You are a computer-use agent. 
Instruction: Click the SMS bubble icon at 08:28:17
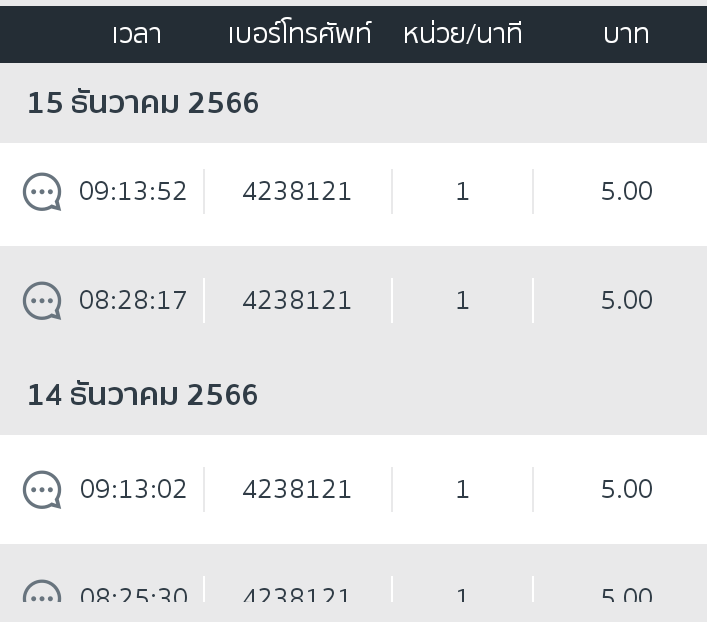click(42, 301)
